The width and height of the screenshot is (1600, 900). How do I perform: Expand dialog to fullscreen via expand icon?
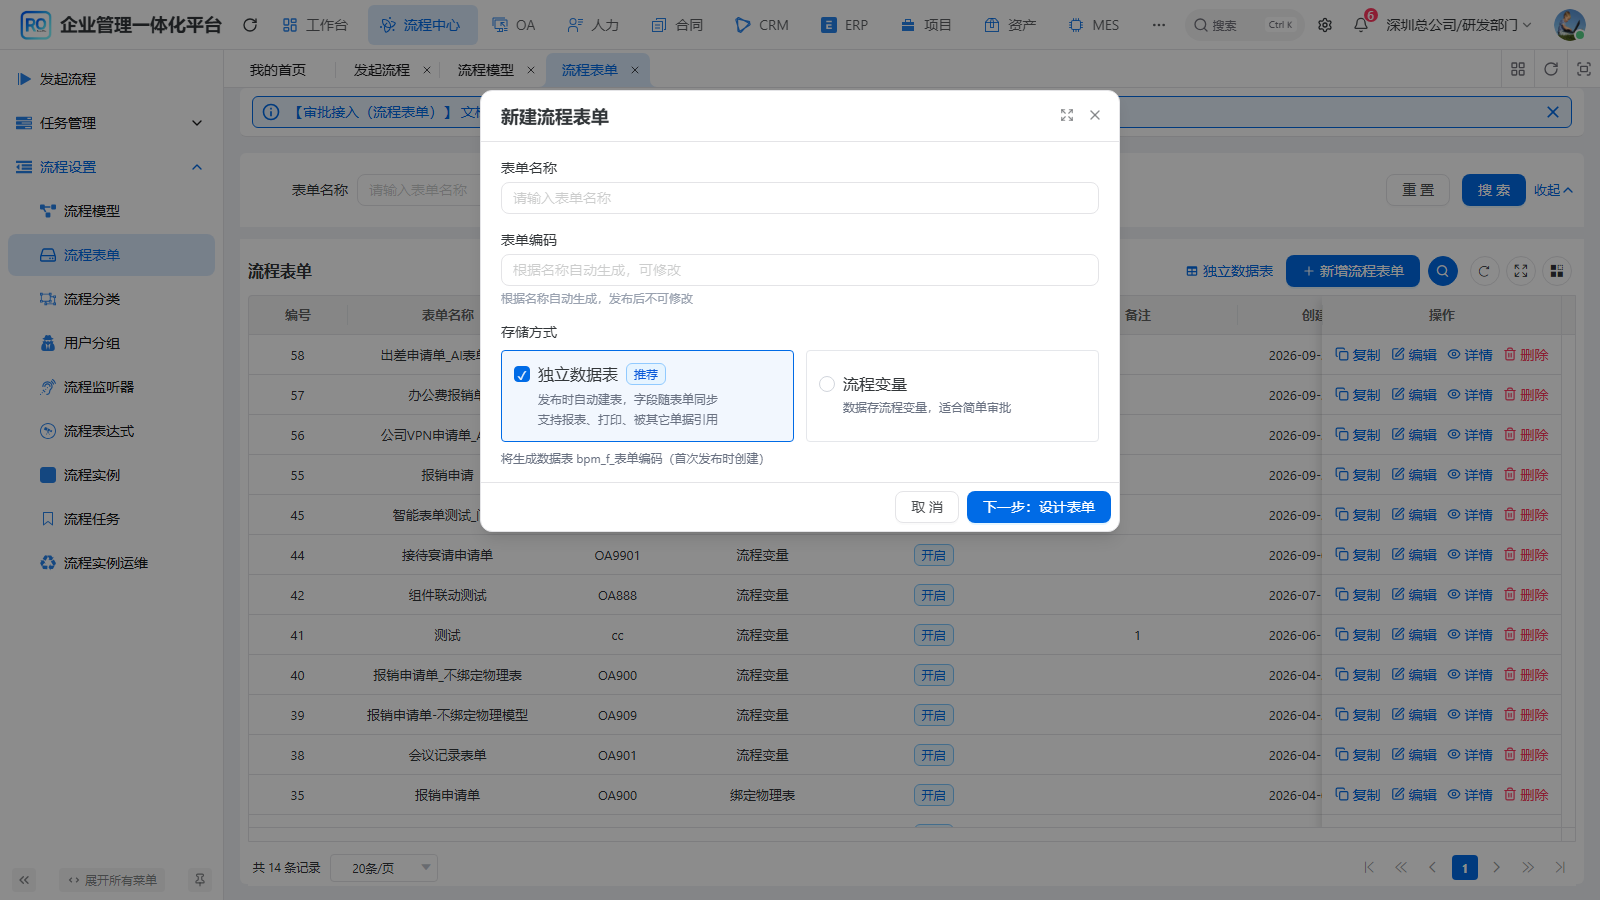click(1067, 116)
